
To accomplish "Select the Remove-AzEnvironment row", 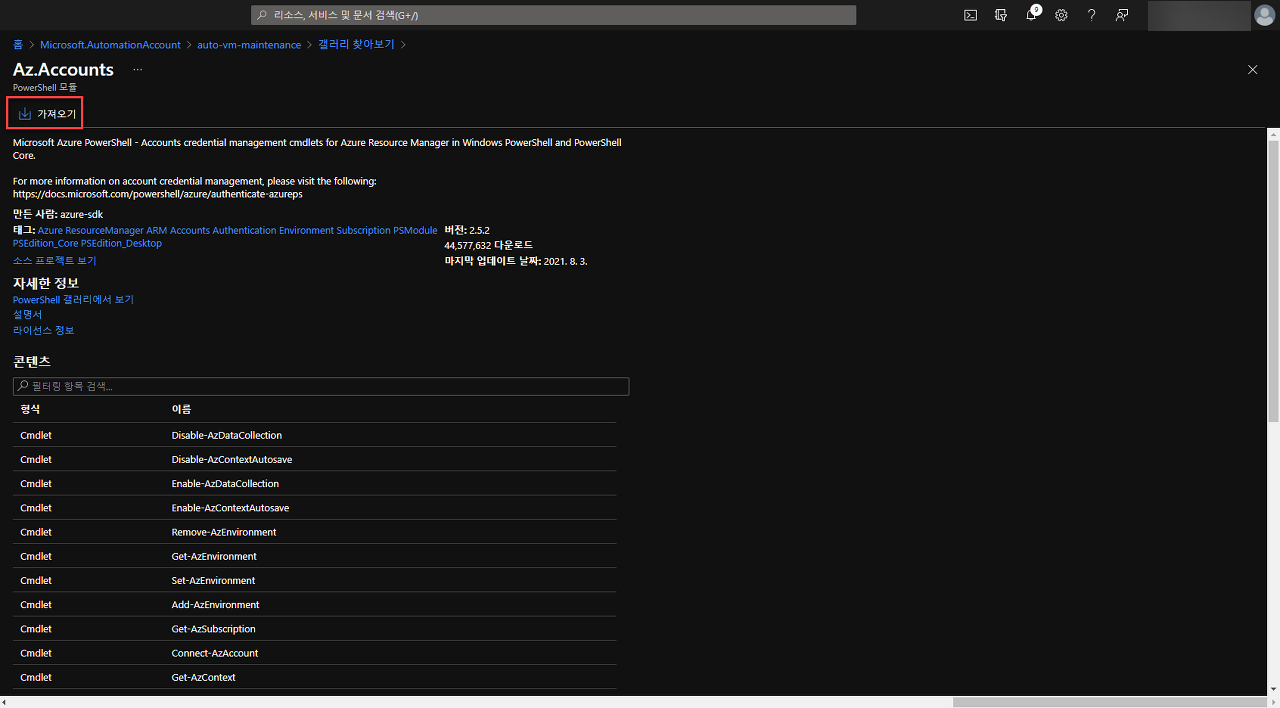I will tap(315, 532).
